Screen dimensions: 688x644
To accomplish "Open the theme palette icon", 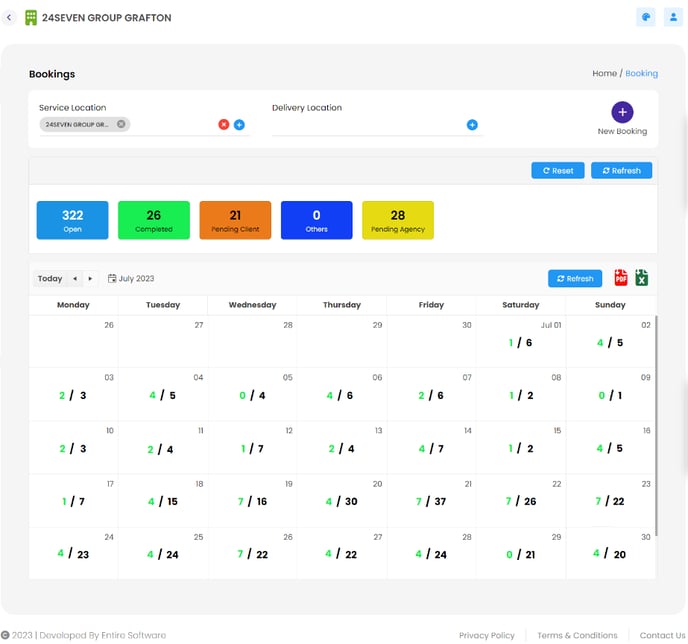I will point(645,17).
